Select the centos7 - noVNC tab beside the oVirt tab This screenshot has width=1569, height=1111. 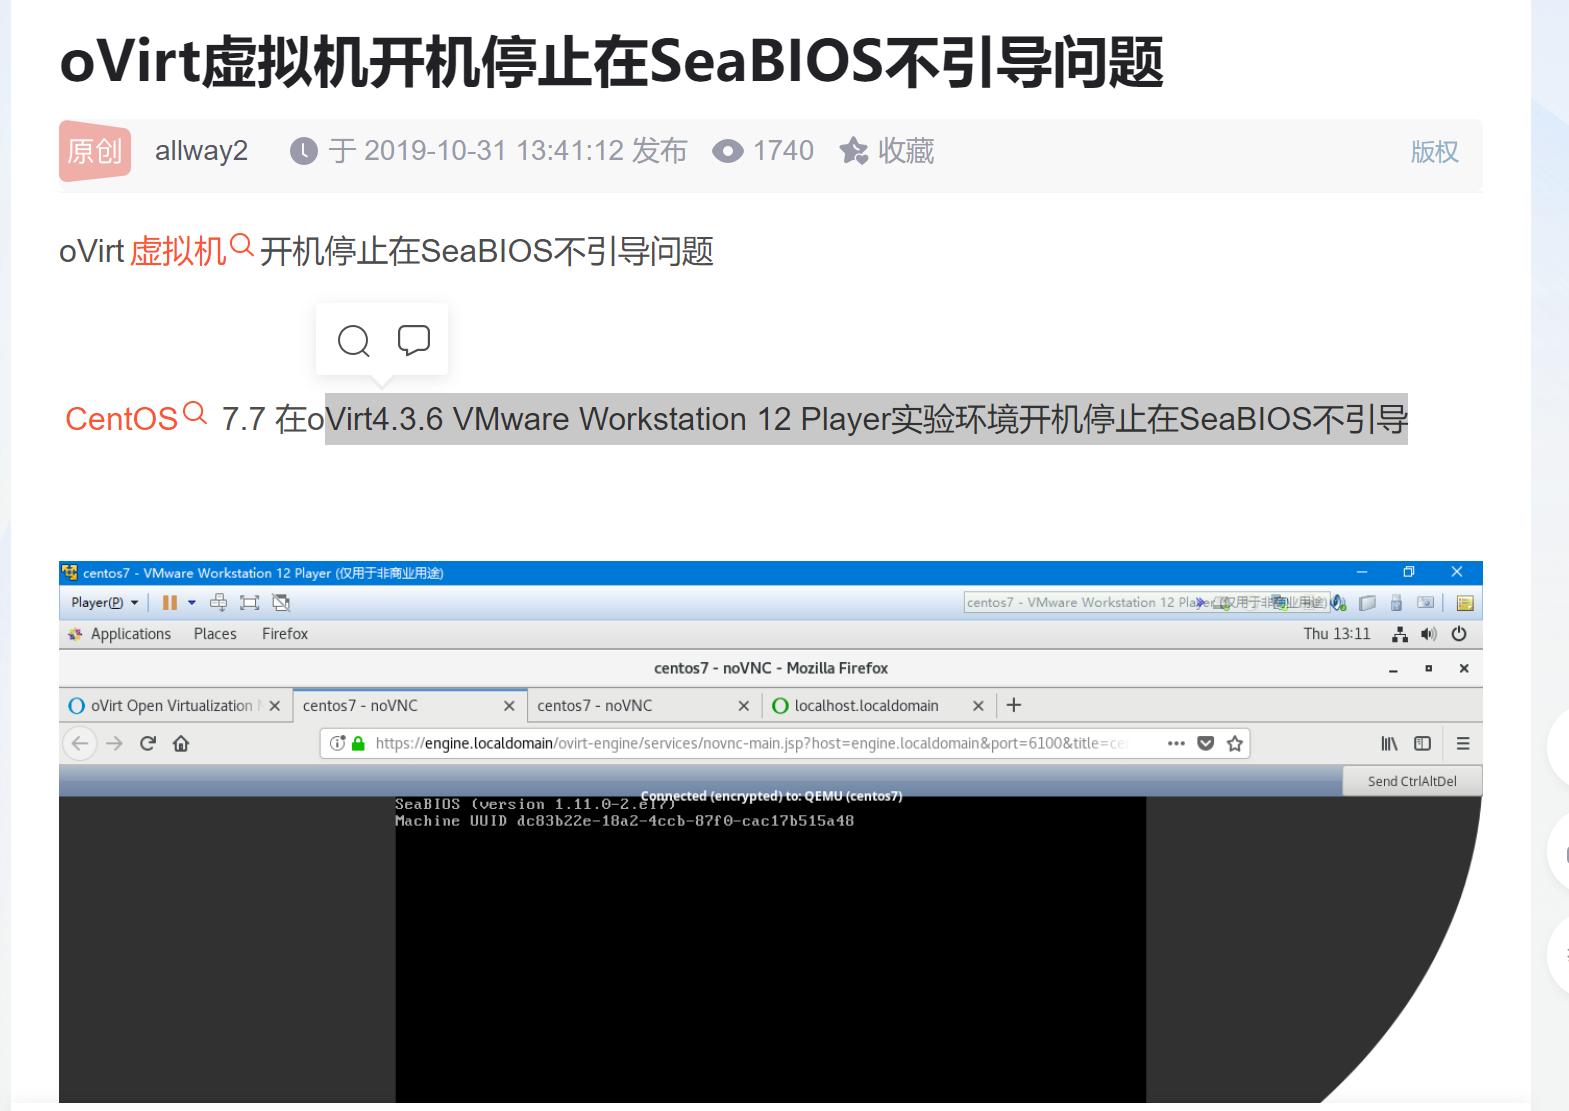[410, 705]
